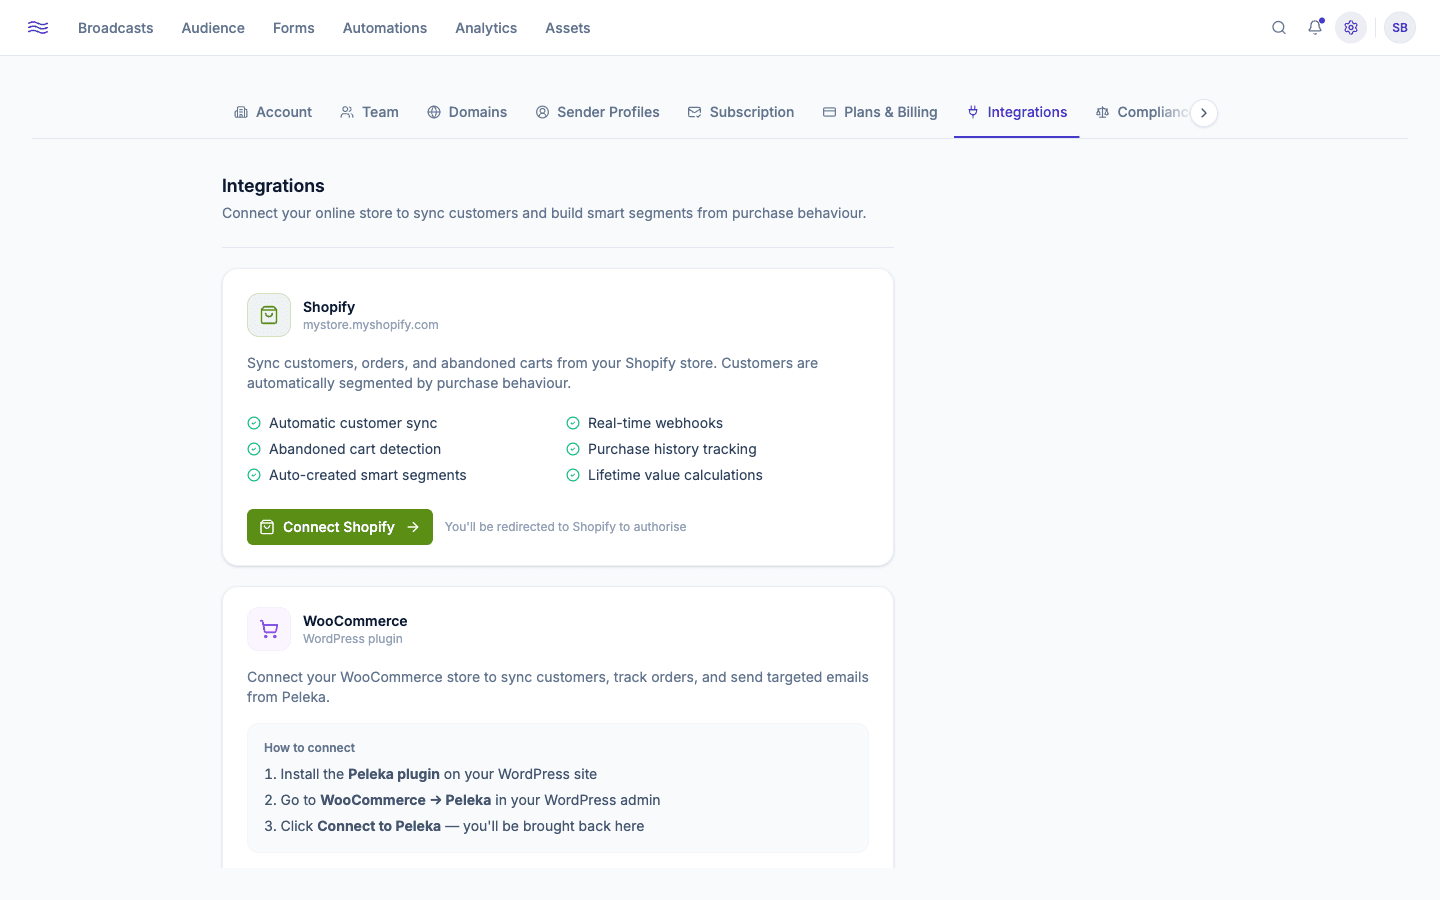1440x900 pixels.
Task: Switch to Plans & Billing tab
Action: pyautogui.click(x=880, y=112)
